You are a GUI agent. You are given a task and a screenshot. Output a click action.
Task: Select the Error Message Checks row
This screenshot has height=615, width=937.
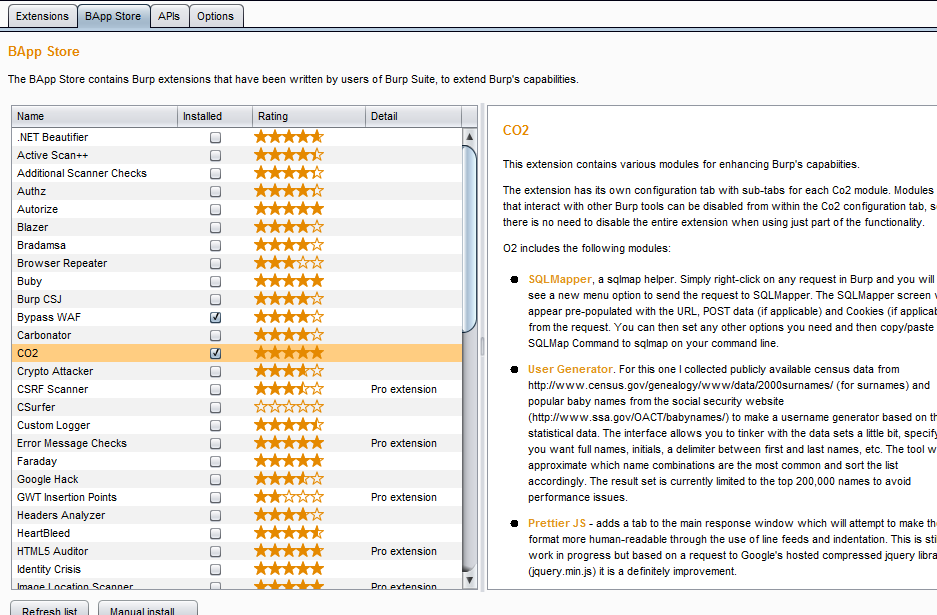pyautogui.click(x=237, y=443)
